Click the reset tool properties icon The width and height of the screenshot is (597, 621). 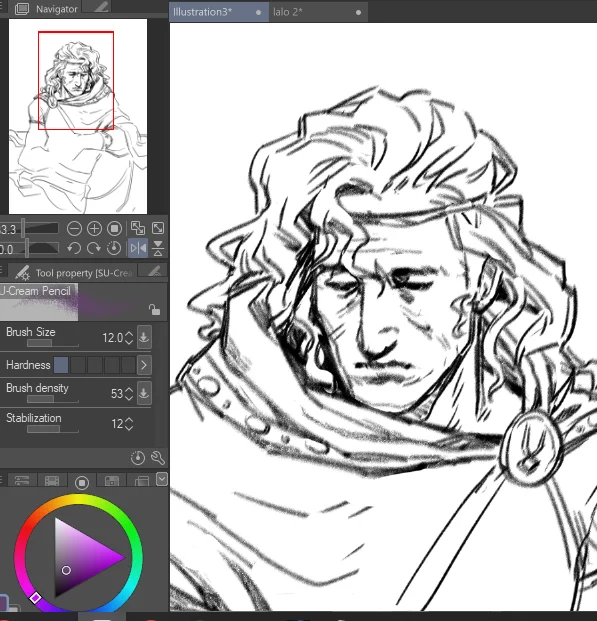click(x=137, y=458)
